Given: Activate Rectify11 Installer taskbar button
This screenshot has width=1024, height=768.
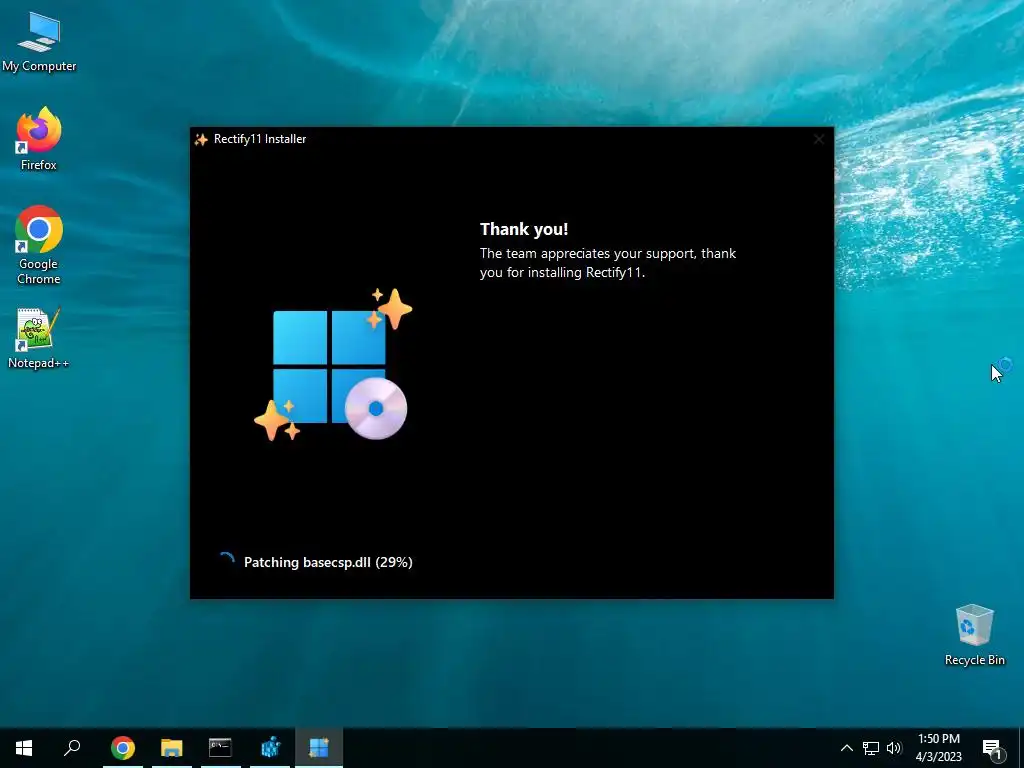Looking at the screenshot, I should (319, 748).
